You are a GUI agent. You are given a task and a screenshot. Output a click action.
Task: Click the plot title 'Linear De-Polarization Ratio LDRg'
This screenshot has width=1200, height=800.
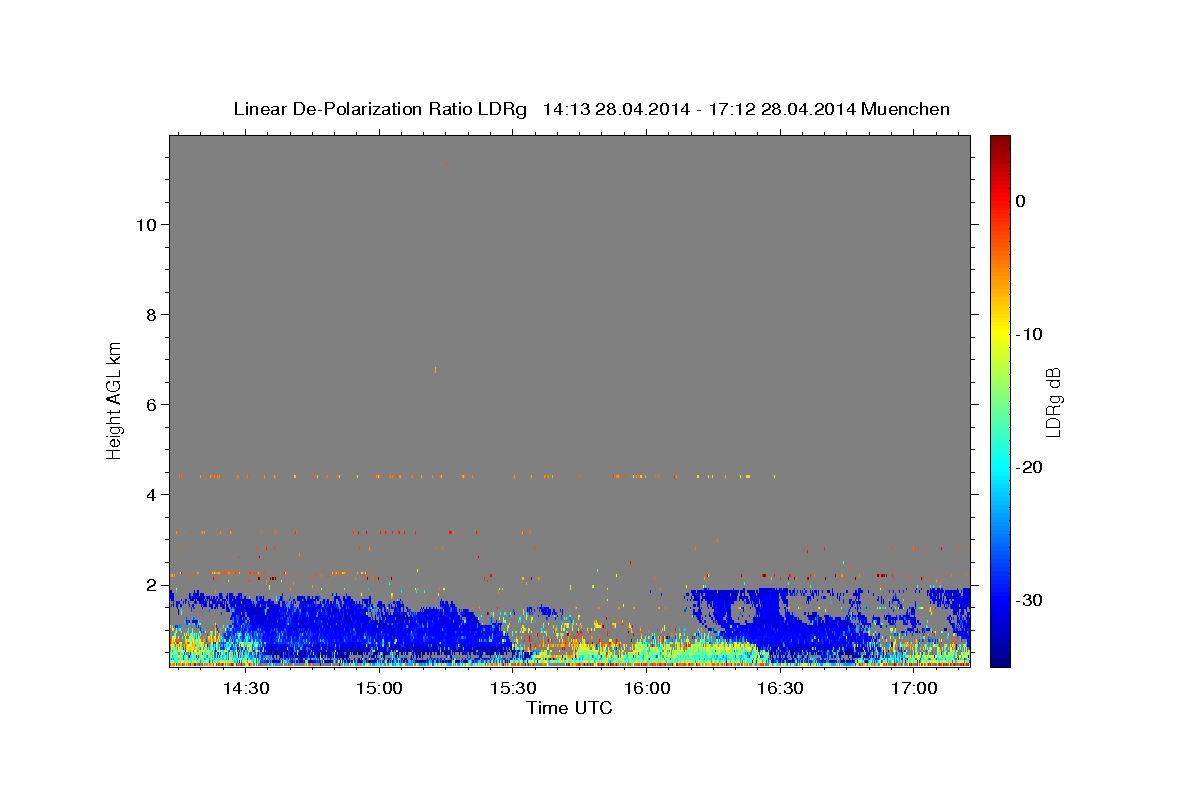click(380, 109)
